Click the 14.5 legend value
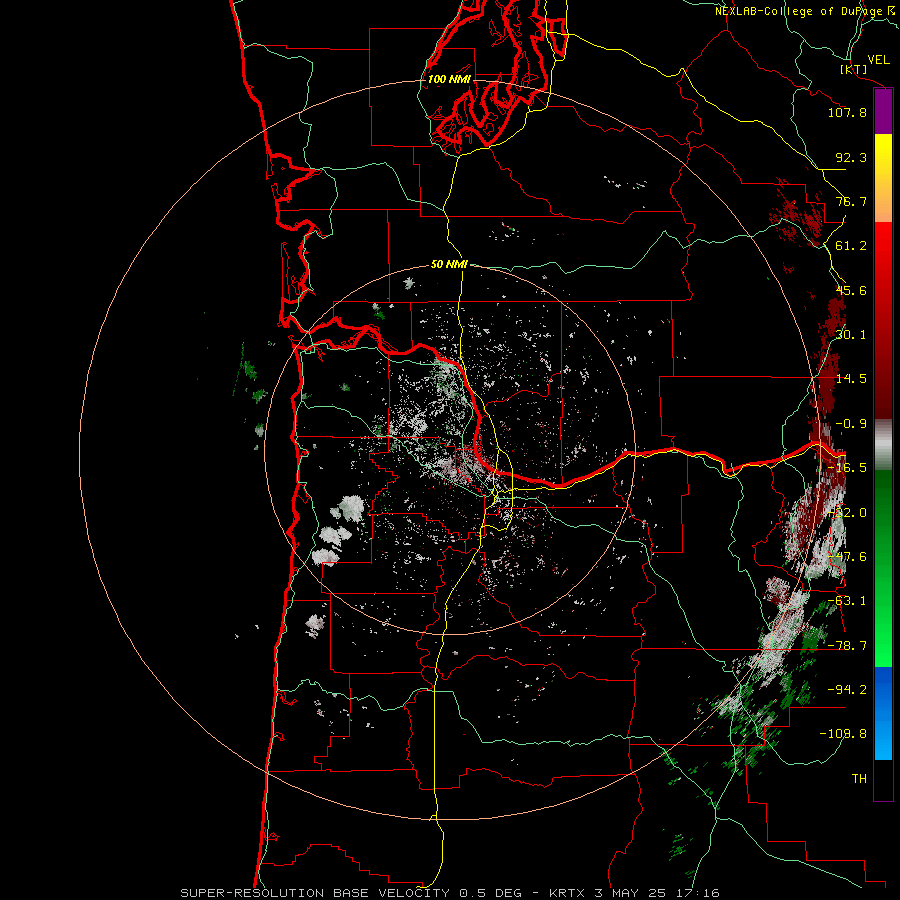The image size is (900, 900). (851, 379)
